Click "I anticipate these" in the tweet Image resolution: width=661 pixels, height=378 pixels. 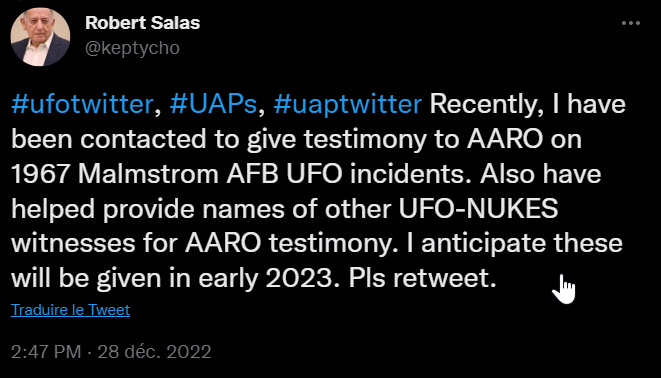click(x=514, y=244)
